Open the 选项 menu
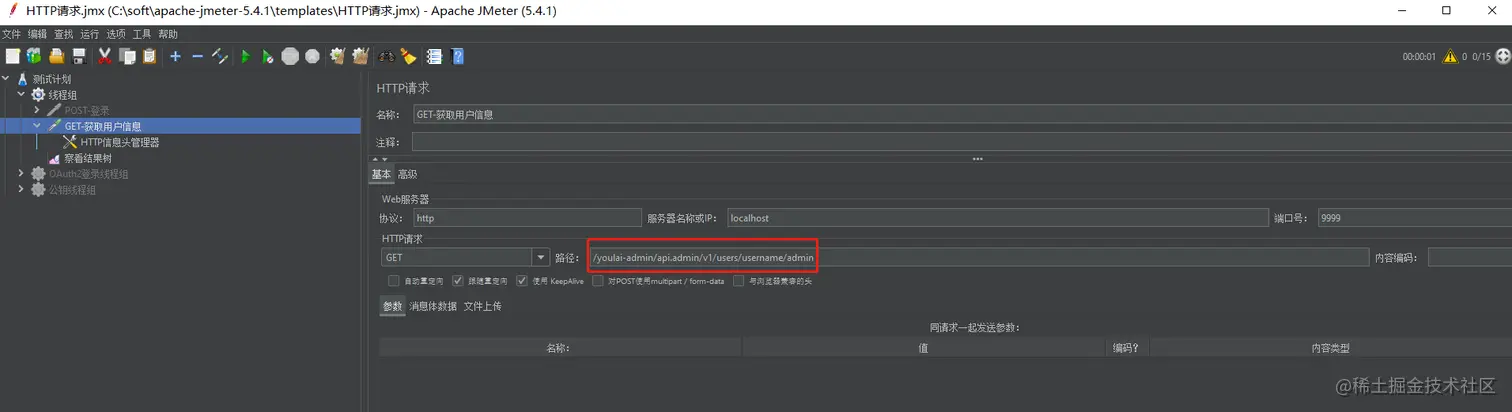Viewport: 1512px width, 412px height. pyautogui.click(x=116, y=34)
